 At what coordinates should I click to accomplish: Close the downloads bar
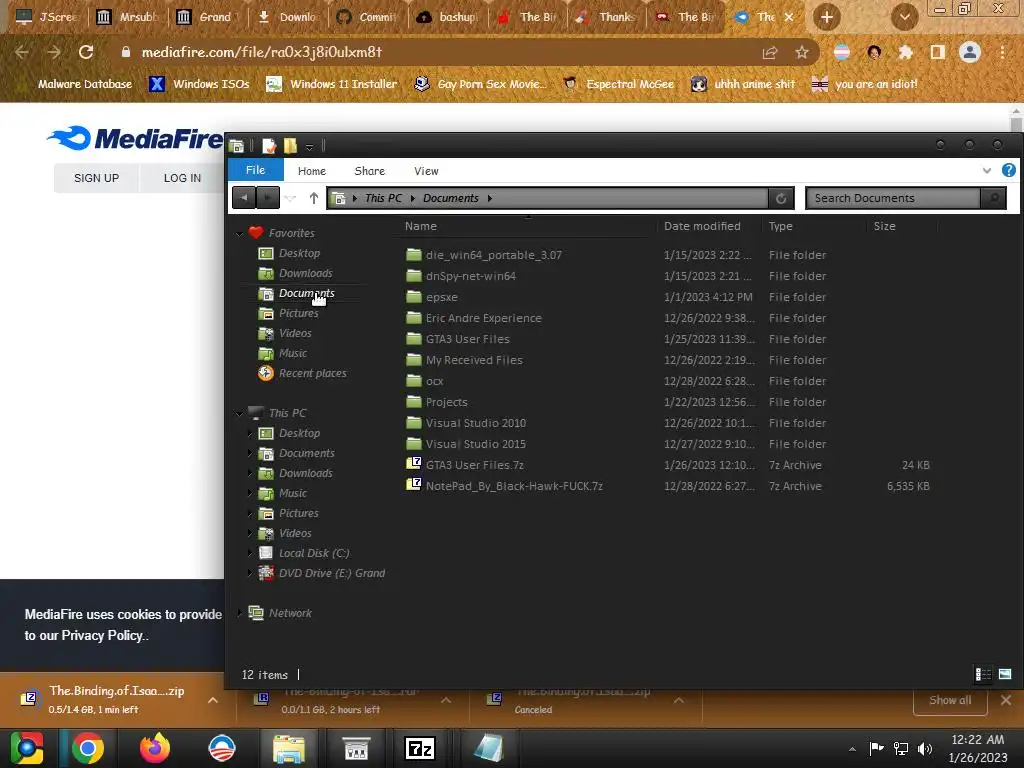[1006, 700]
